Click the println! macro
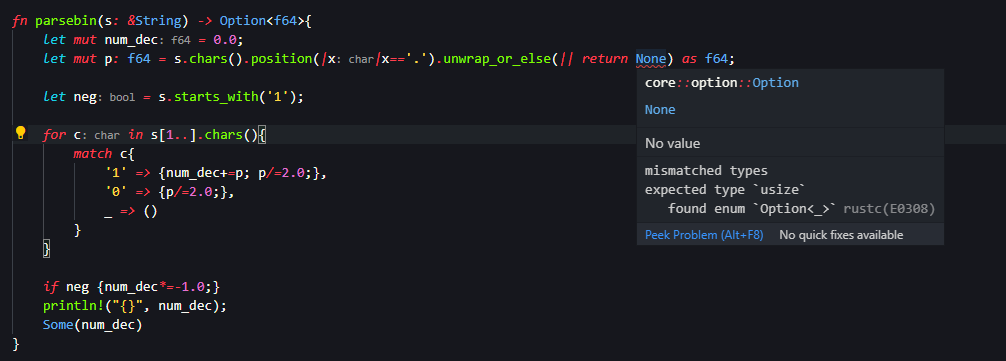 point(69,306)
